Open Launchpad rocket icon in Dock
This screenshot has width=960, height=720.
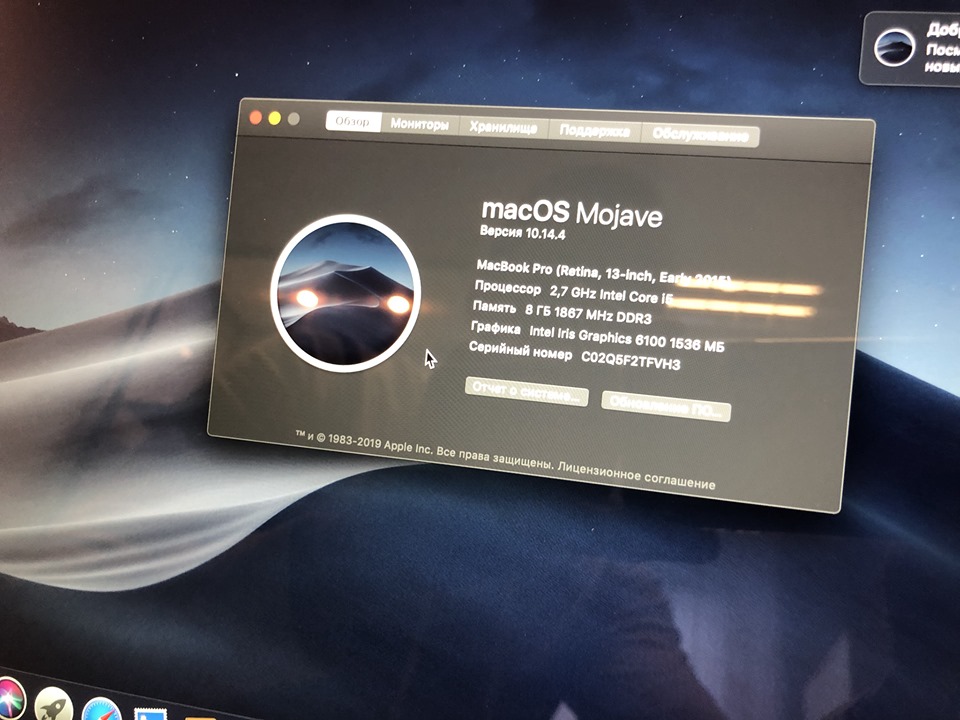[53, 705]
